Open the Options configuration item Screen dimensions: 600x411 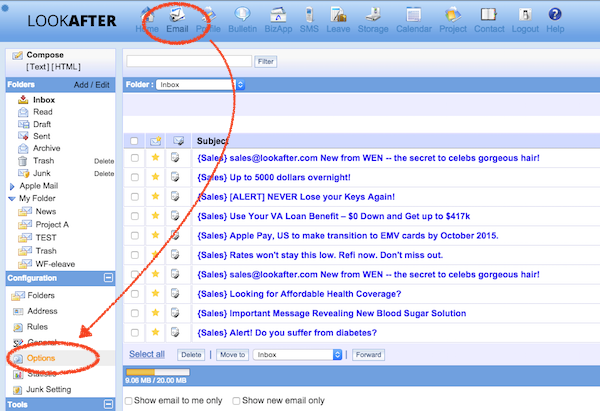pyautogui.click(x=41, y=357)
